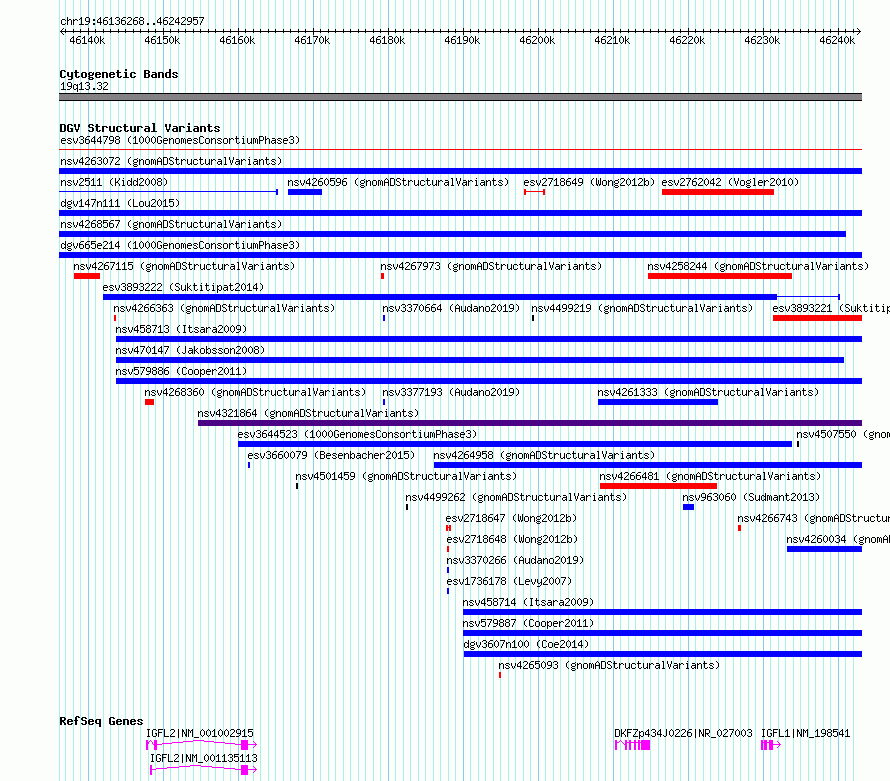Open the nsv4266743 variant label
890x781 pixels.
[813, 518]
